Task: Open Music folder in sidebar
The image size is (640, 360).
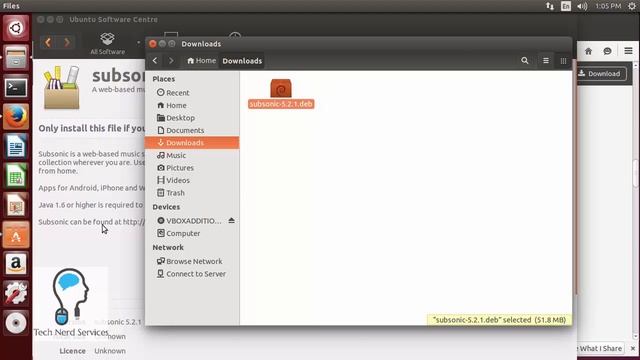Action: (x=192, y=156)
